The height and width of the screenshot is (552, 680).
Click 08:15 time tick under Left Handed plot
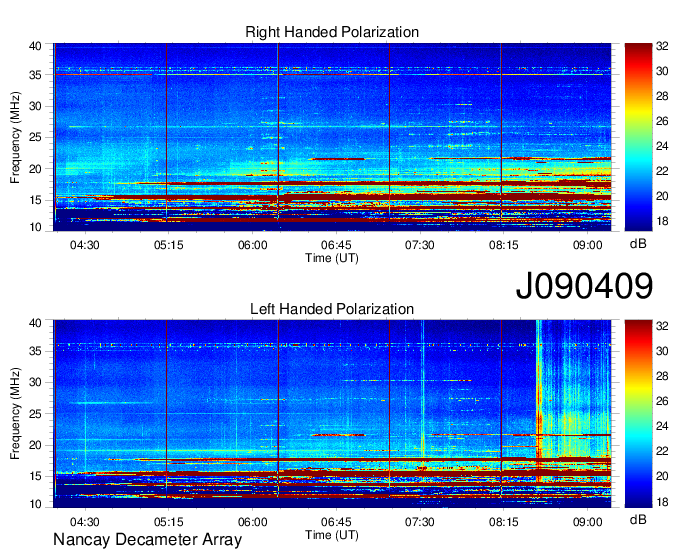pyautogui.click(x=503, y=522)
